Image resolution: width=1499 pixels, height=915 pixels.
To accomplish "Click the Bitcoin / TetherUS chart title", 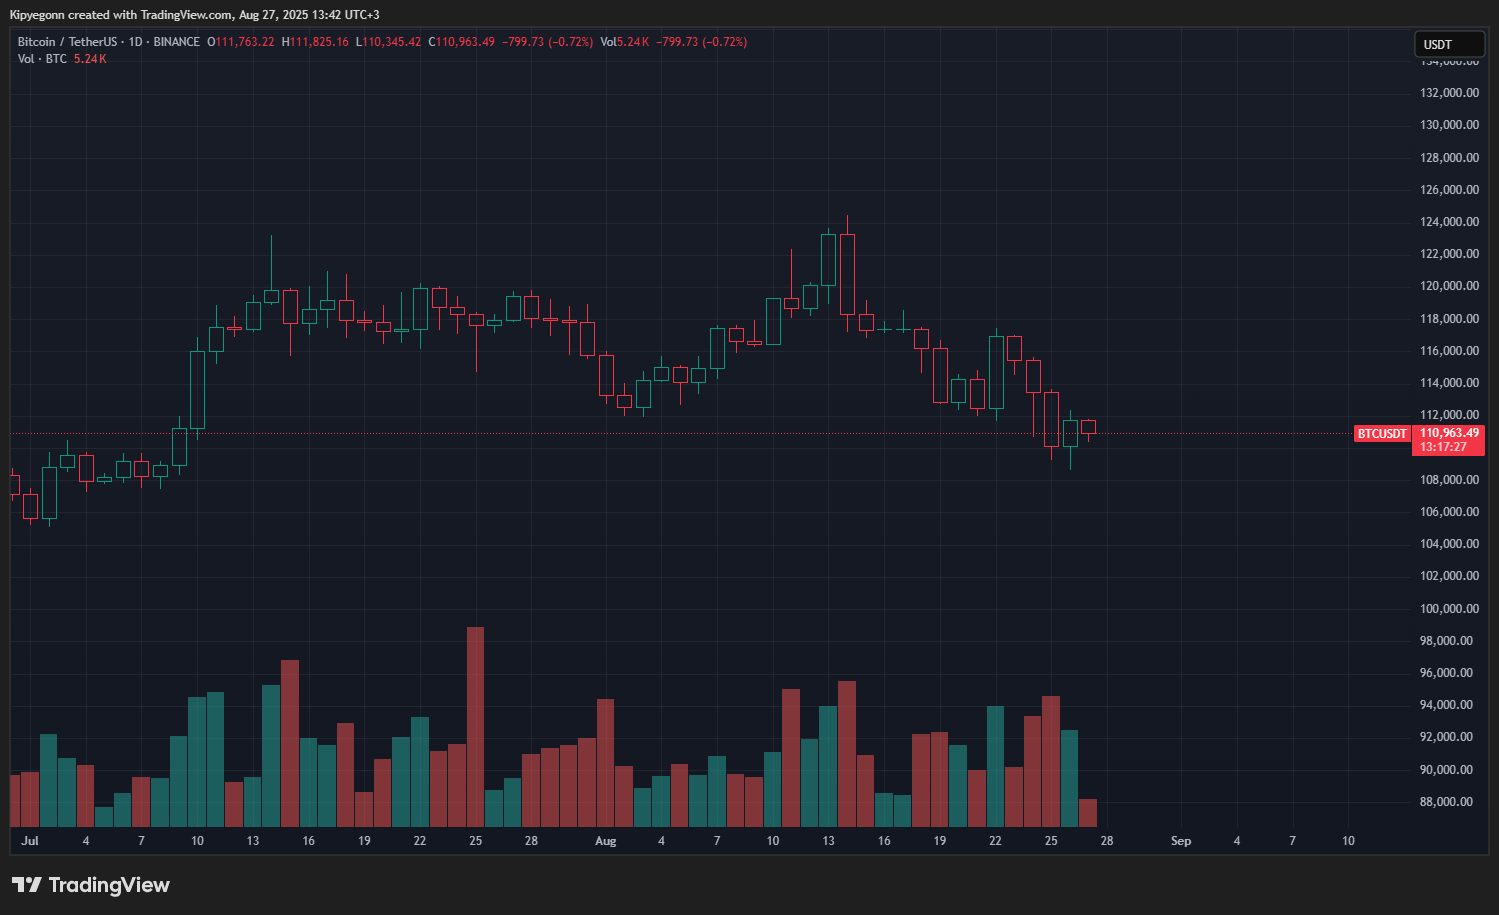I will 66,42.
